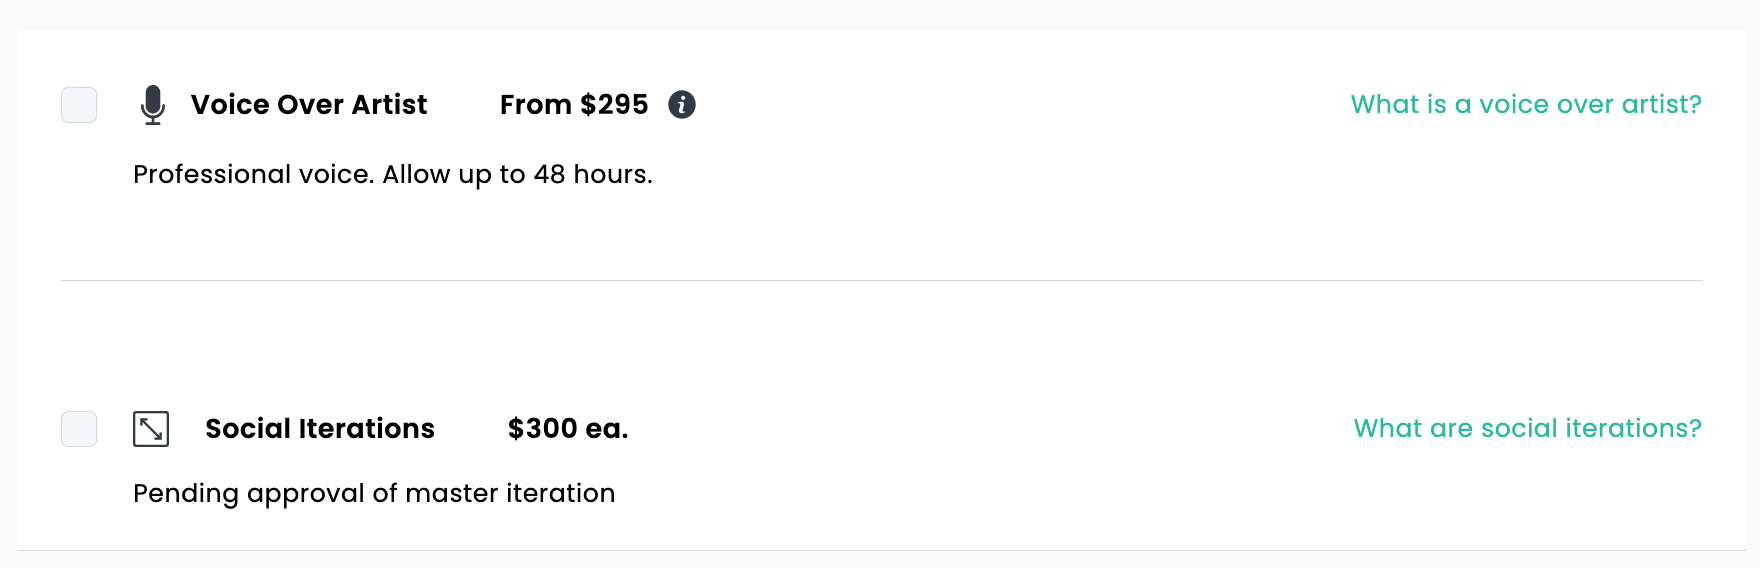
Task: Click the 'Professional voice' description line
Action: tap(393, 174)
